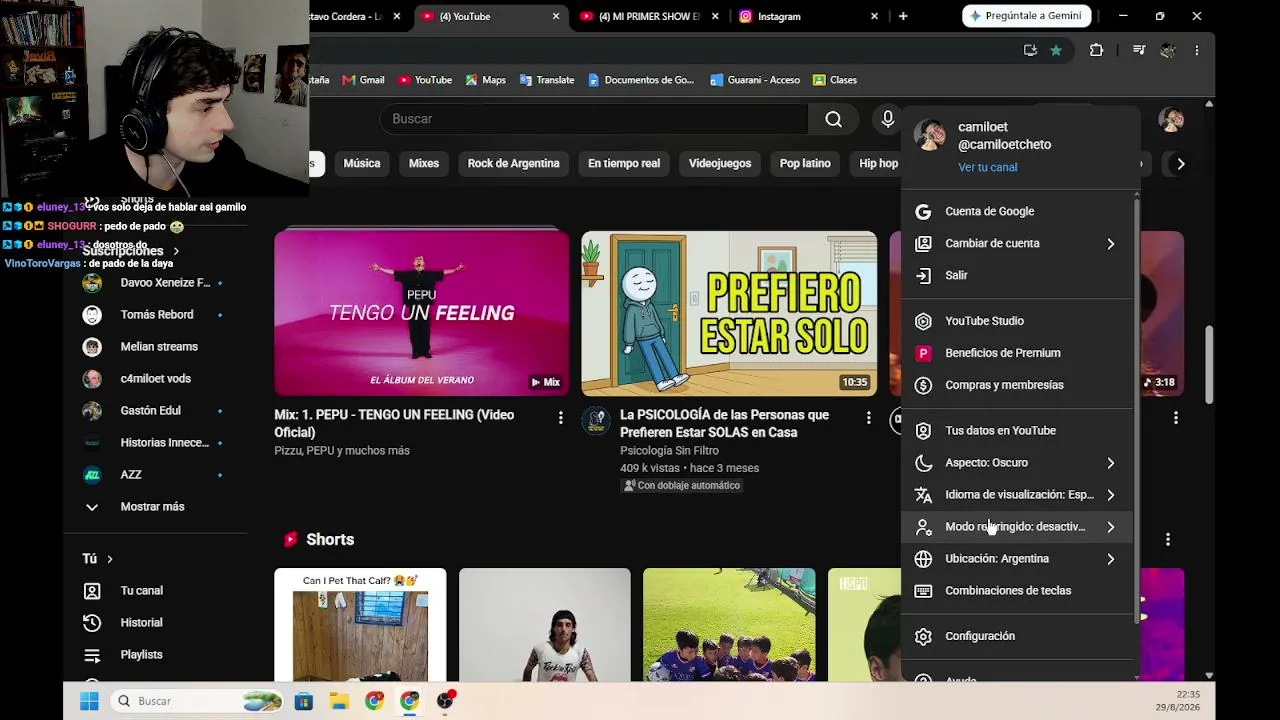This screenshot has height=720, width=1280.
Task: Expand the Idioma de visualización submenu
Action: point(1017,495)
